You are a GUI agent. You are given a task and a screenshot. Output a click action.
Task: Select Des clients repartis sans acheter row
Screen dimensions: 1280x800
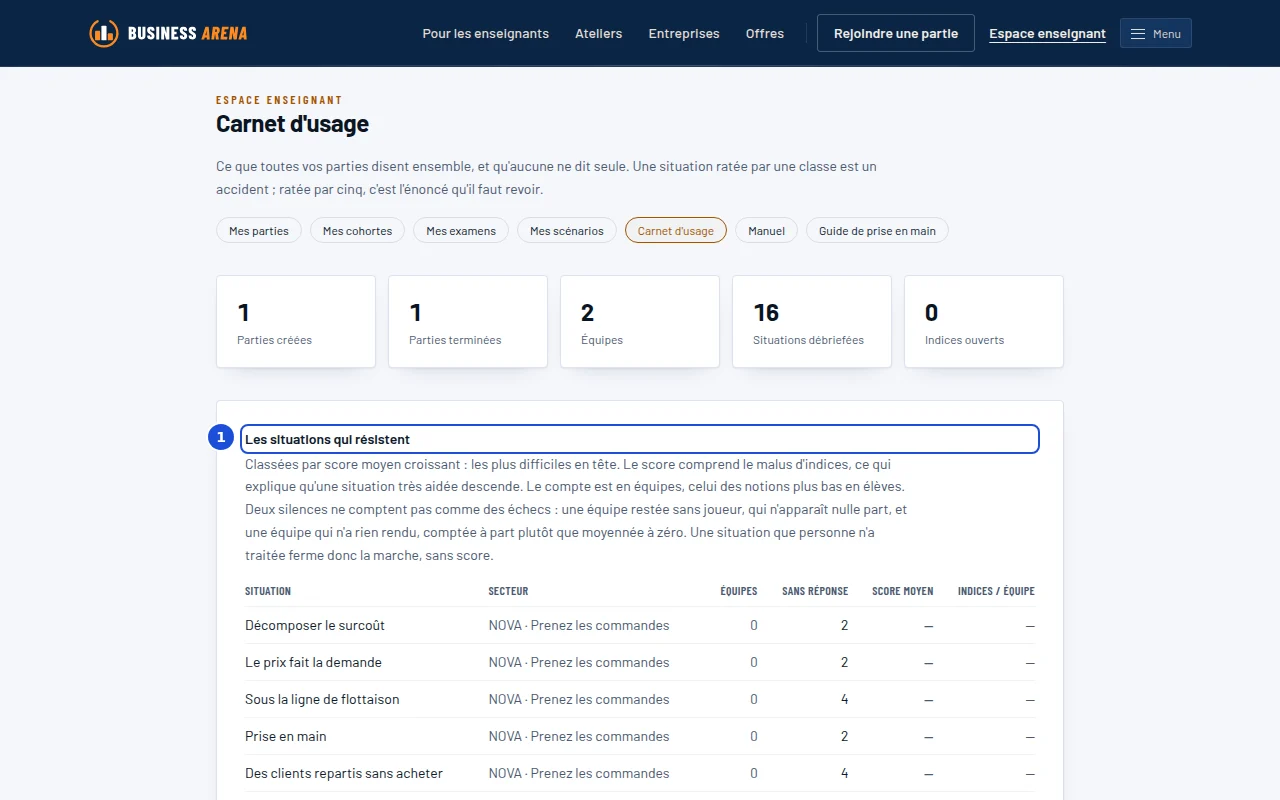coord(640,773)
